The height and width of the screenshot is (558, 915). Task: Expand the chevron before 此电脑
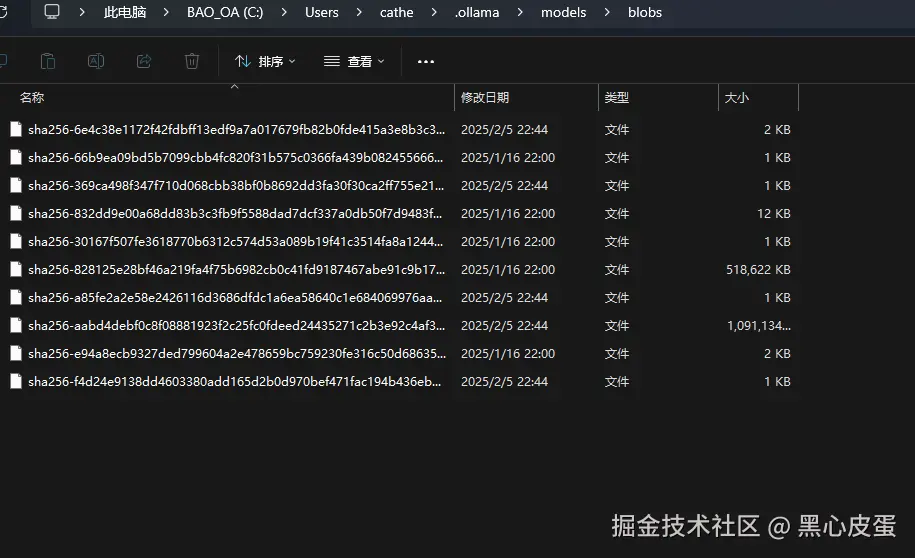pos(82,12)
